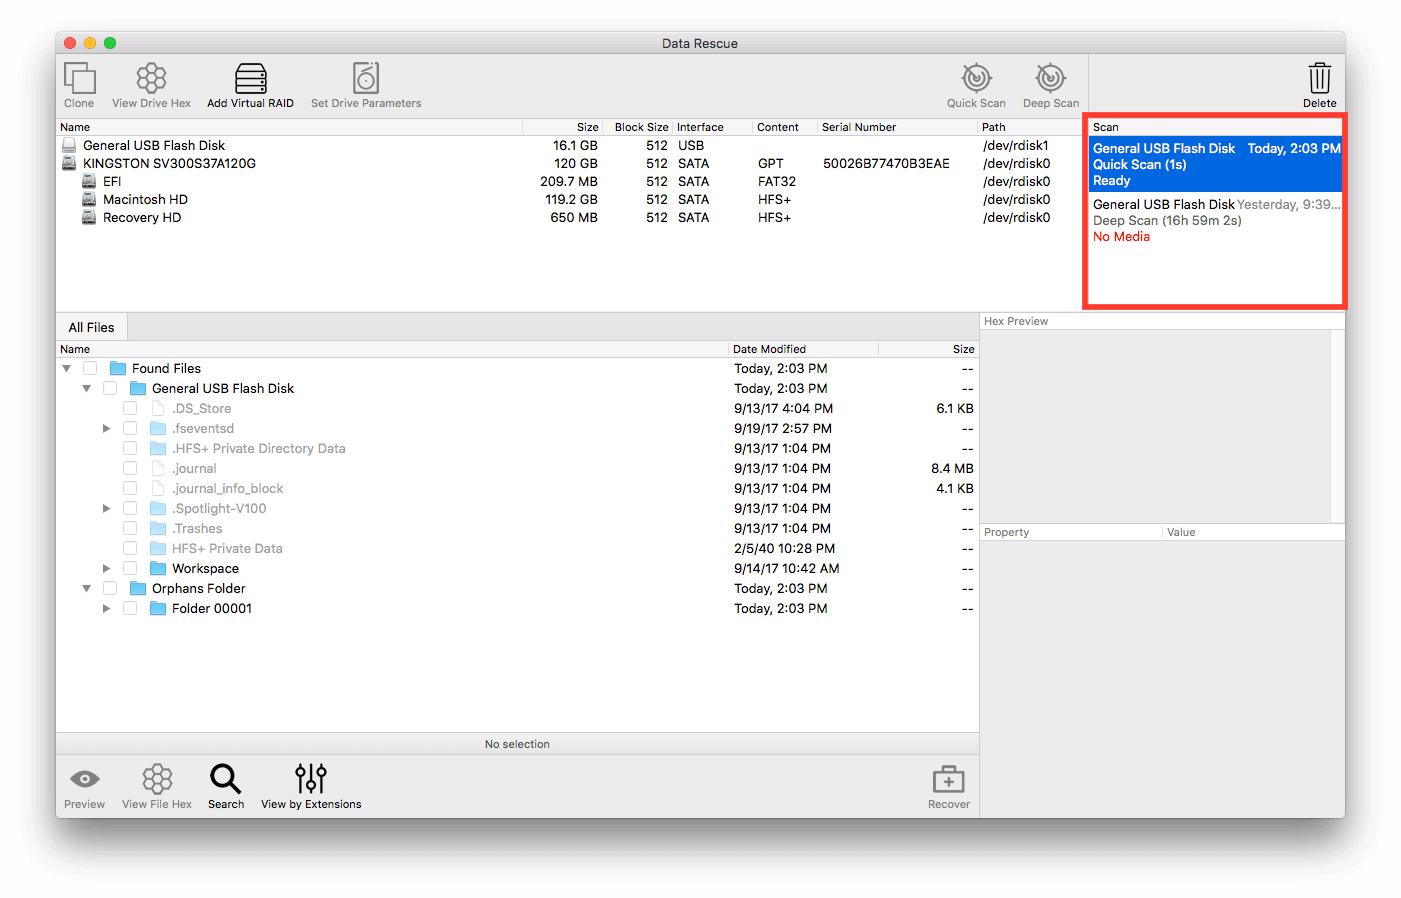The image size is (1401, 898).
Task: Click View by Extensions option
Action: (x=311, y=784)
